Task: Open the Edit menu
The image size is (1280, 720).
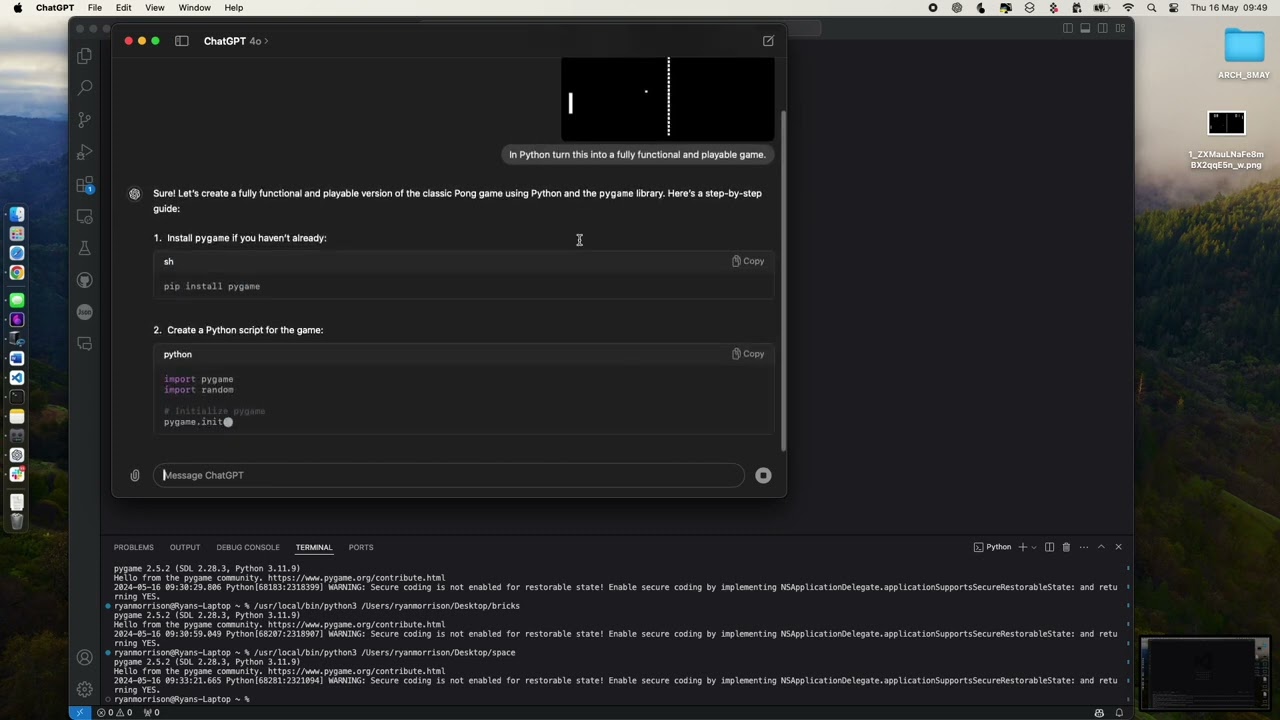Action: tap(123, 8)
